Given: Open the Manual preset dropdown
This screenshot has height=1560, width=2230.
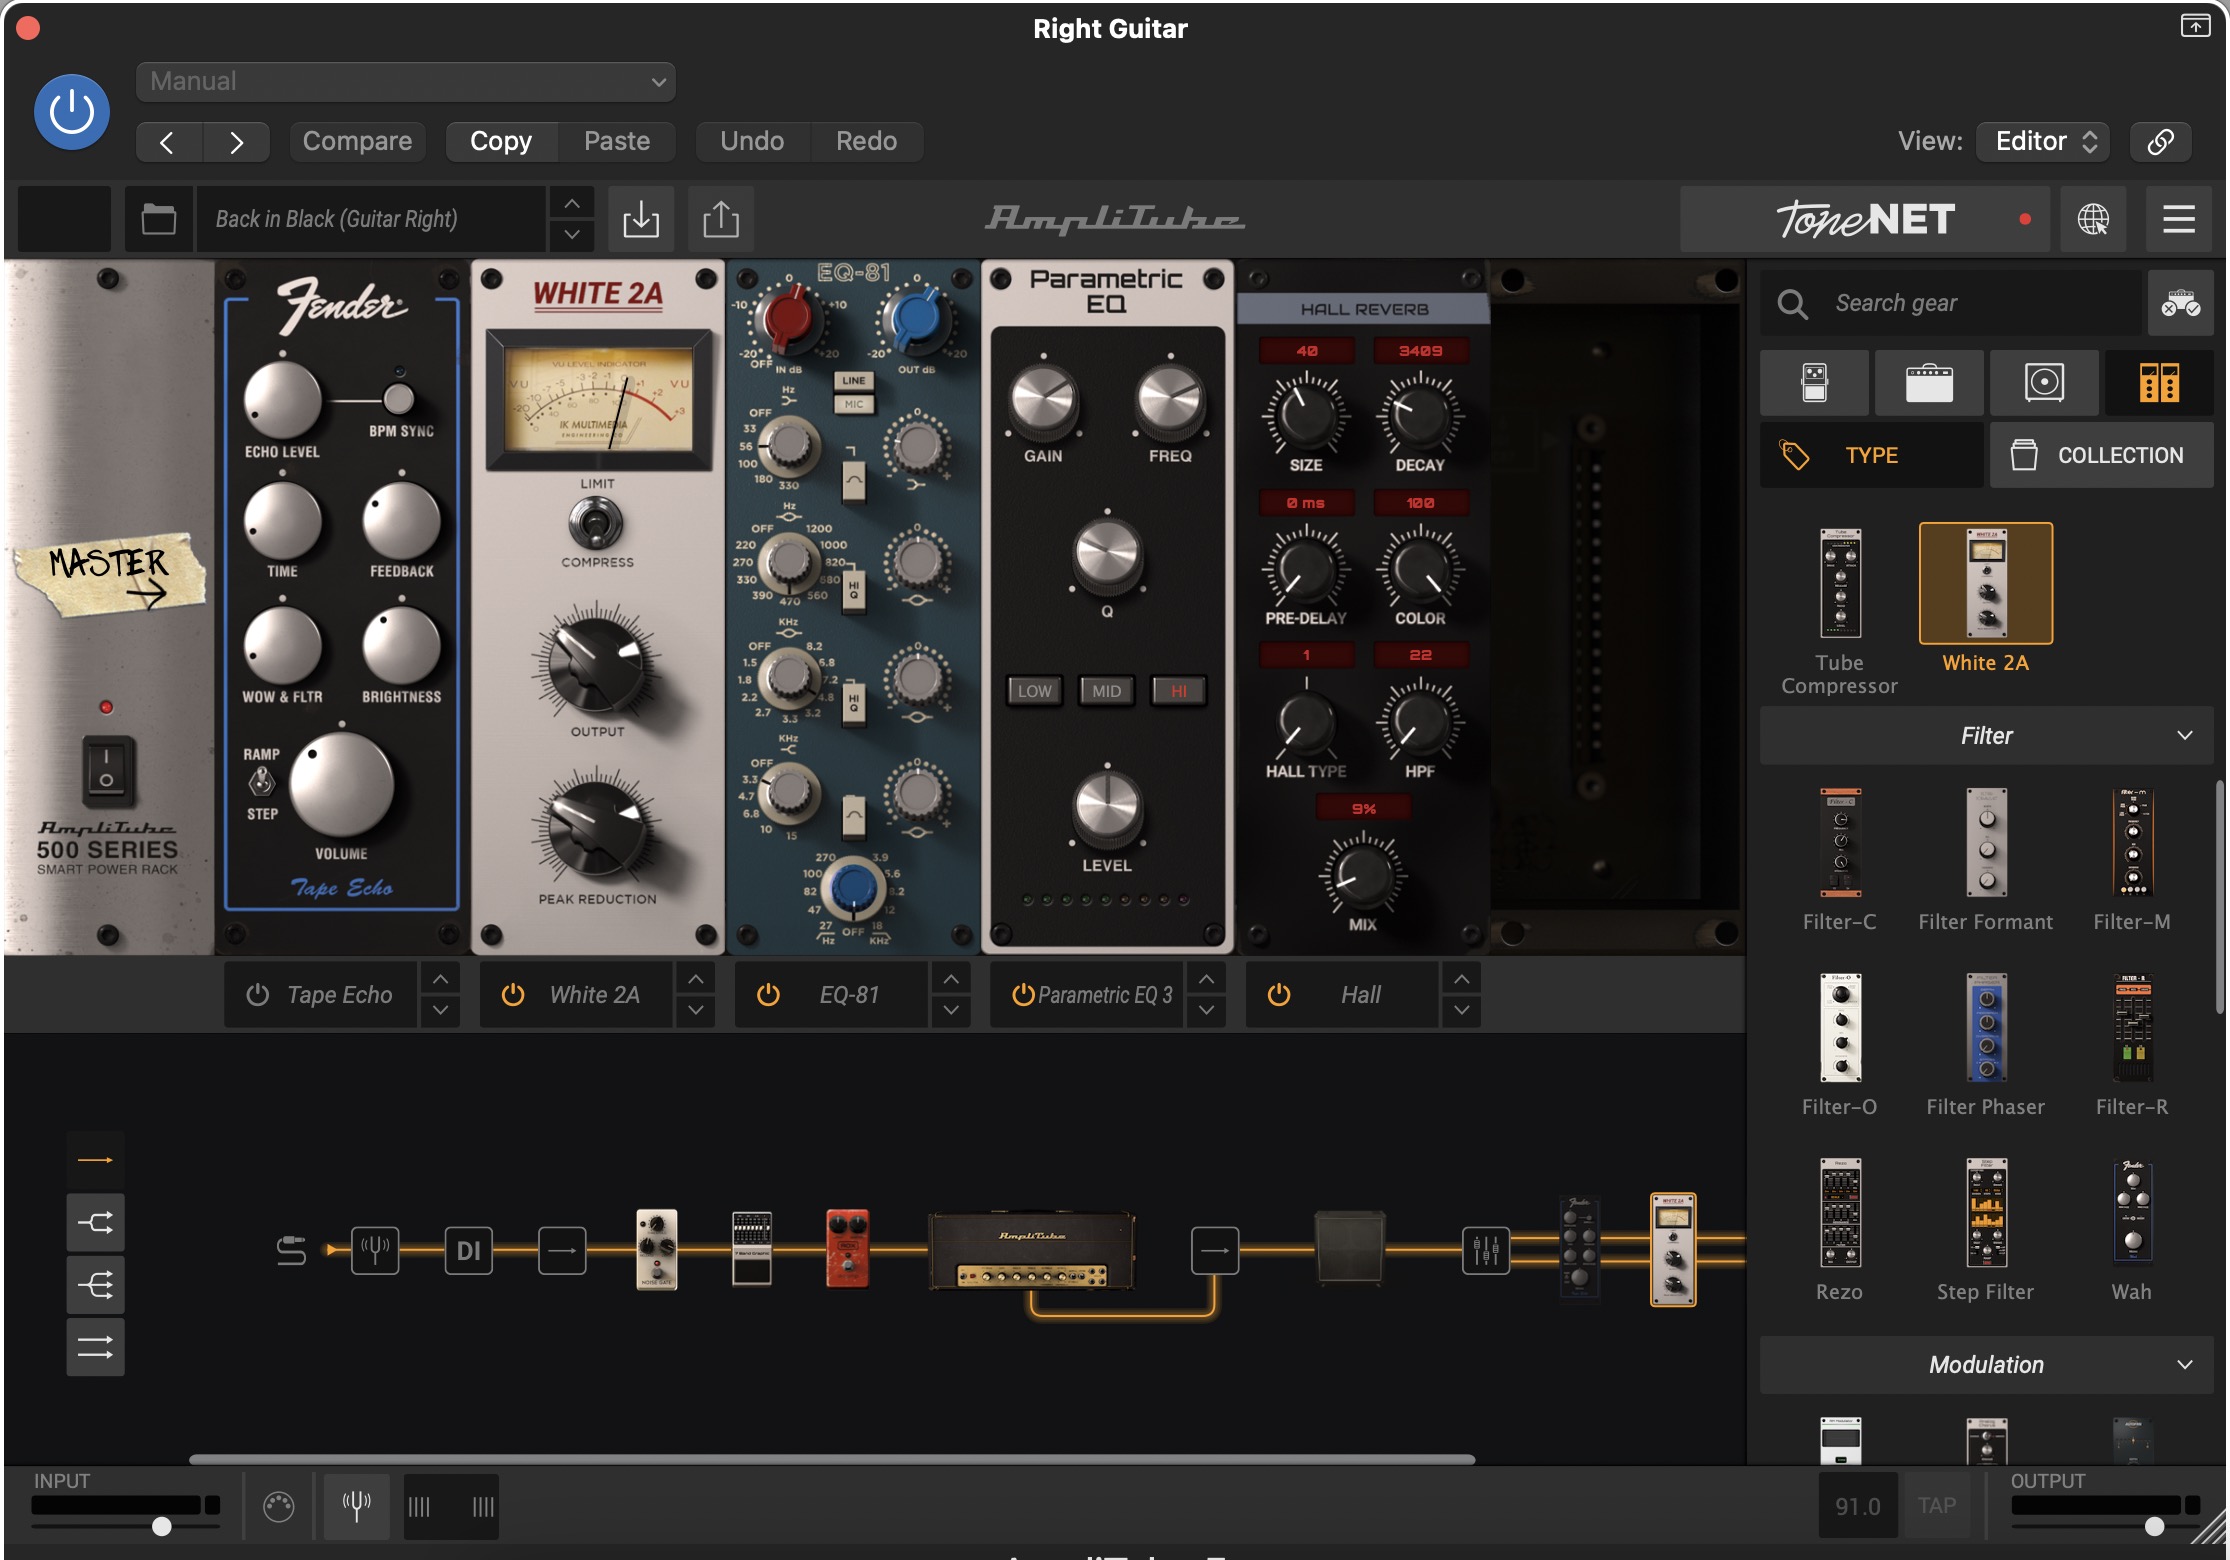Looking at the screenshot, I should tap(405, 82).
